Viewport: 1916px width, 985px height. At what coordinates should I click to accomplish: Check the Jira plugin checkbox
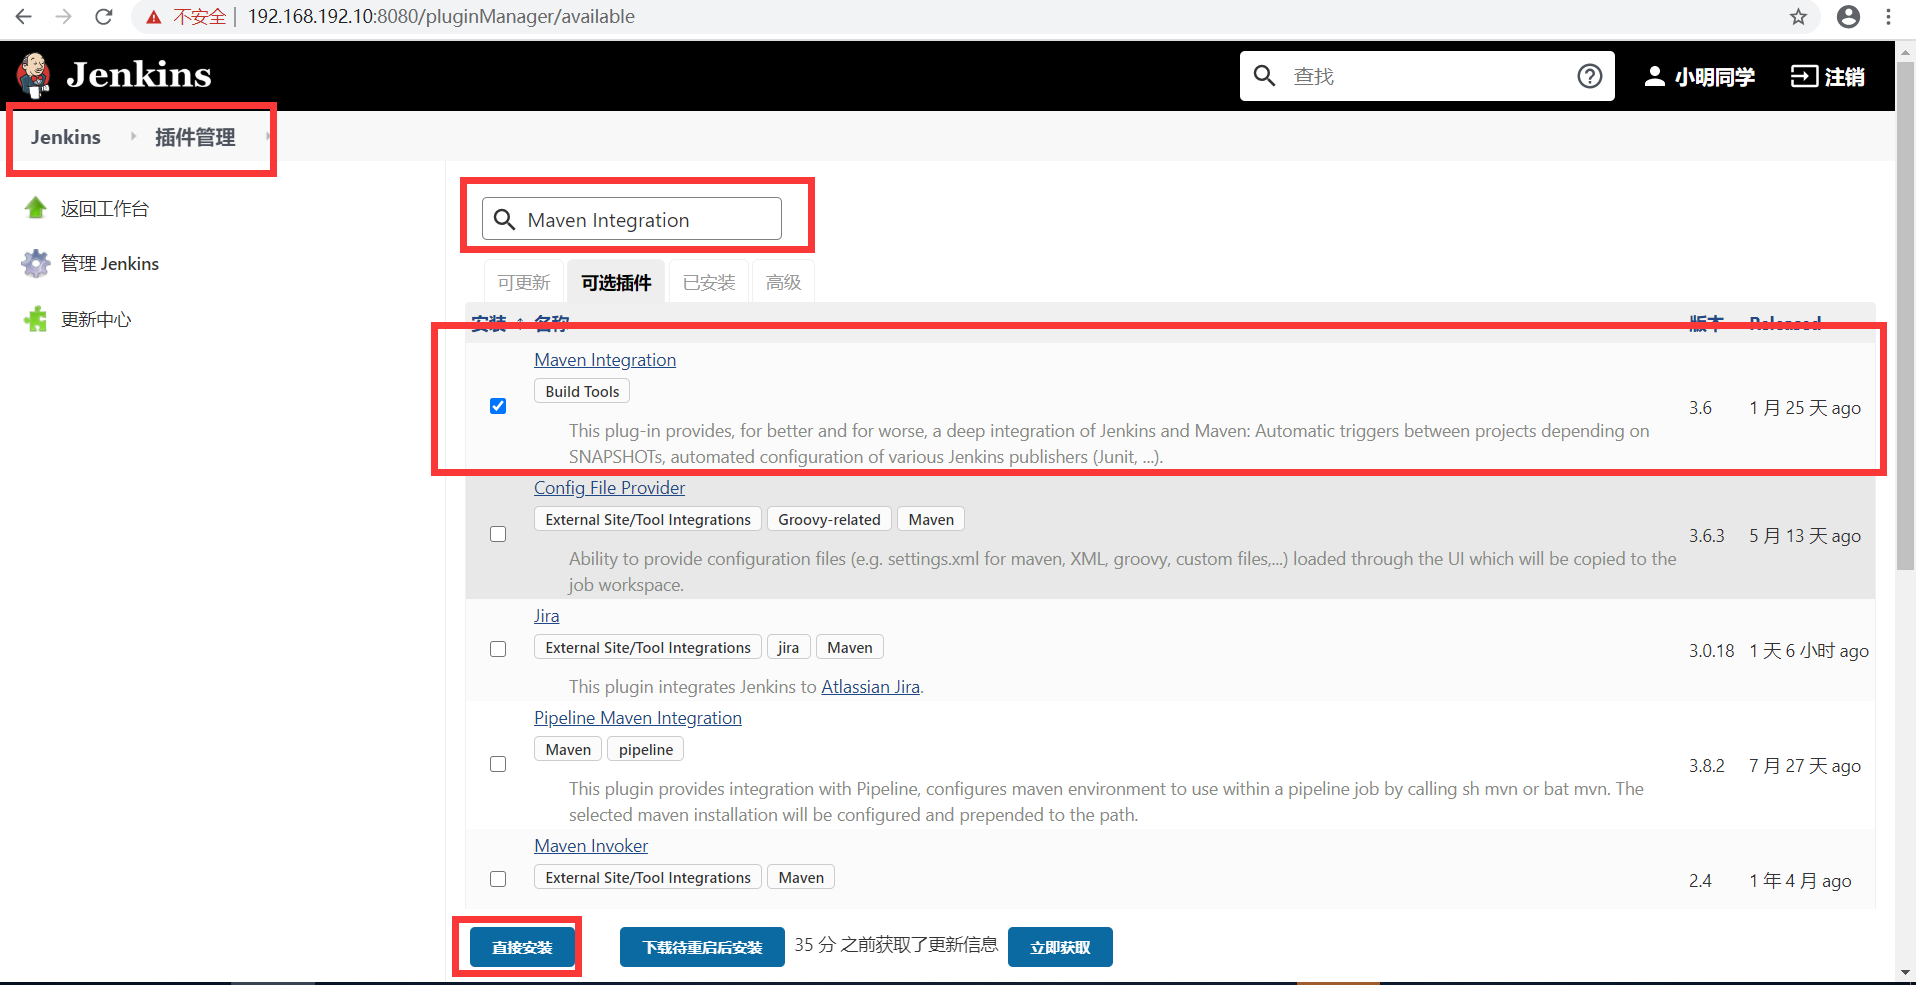(498, 649)
